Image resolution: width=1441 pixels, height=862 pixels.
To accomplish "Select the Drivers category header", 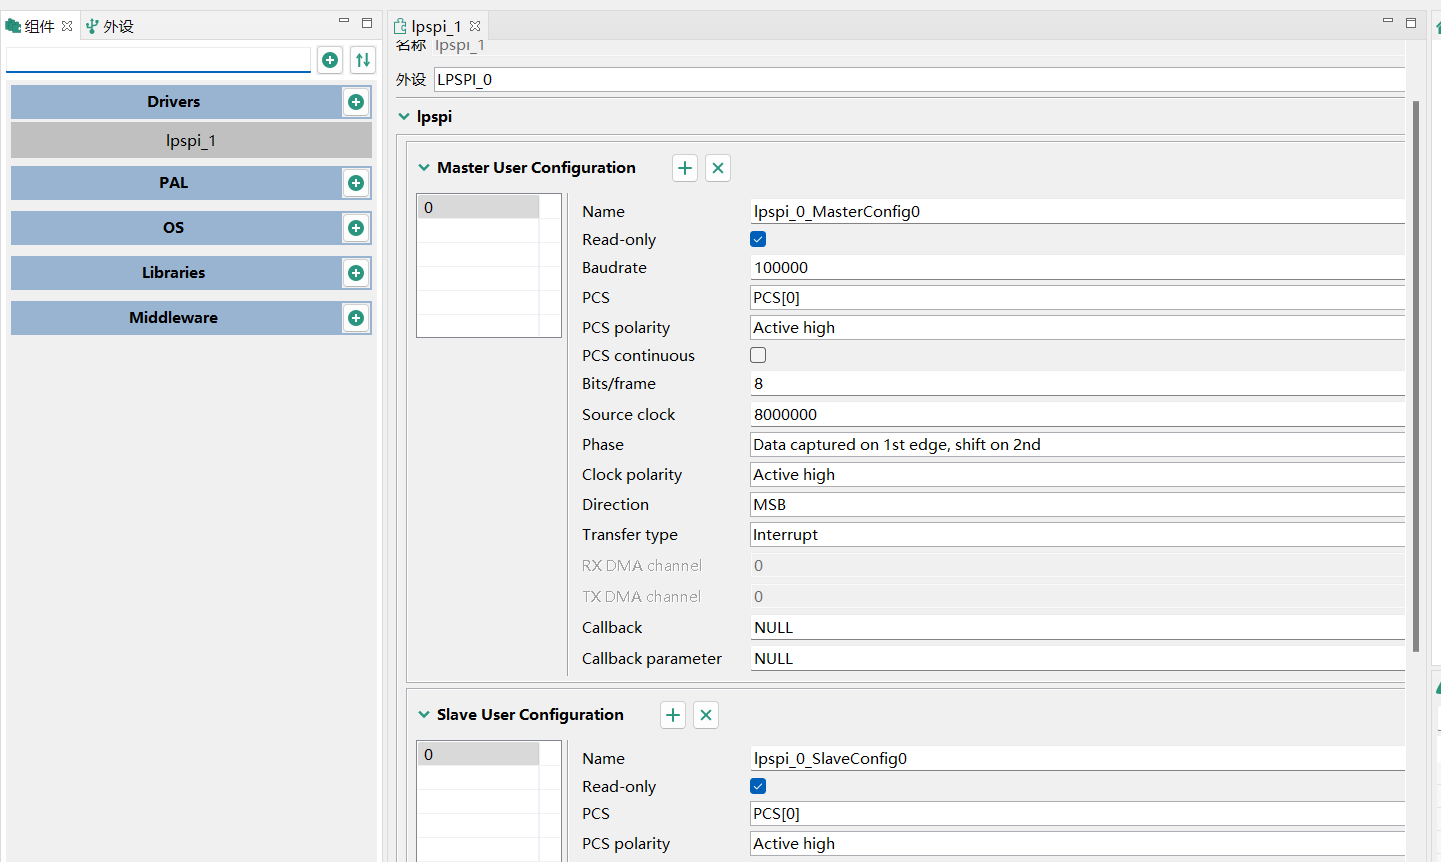I will (174, 102).
